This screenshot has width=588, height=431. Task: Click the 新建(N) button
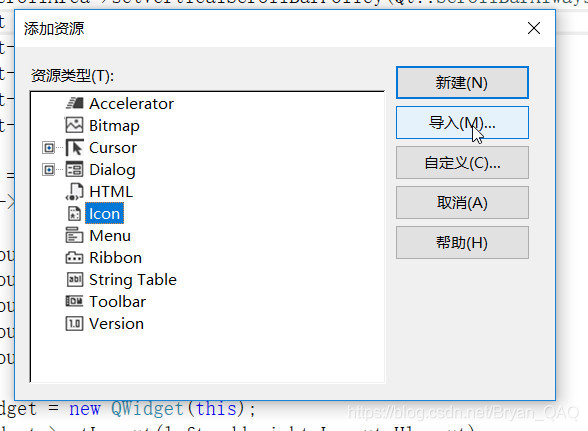coord(462,83)
